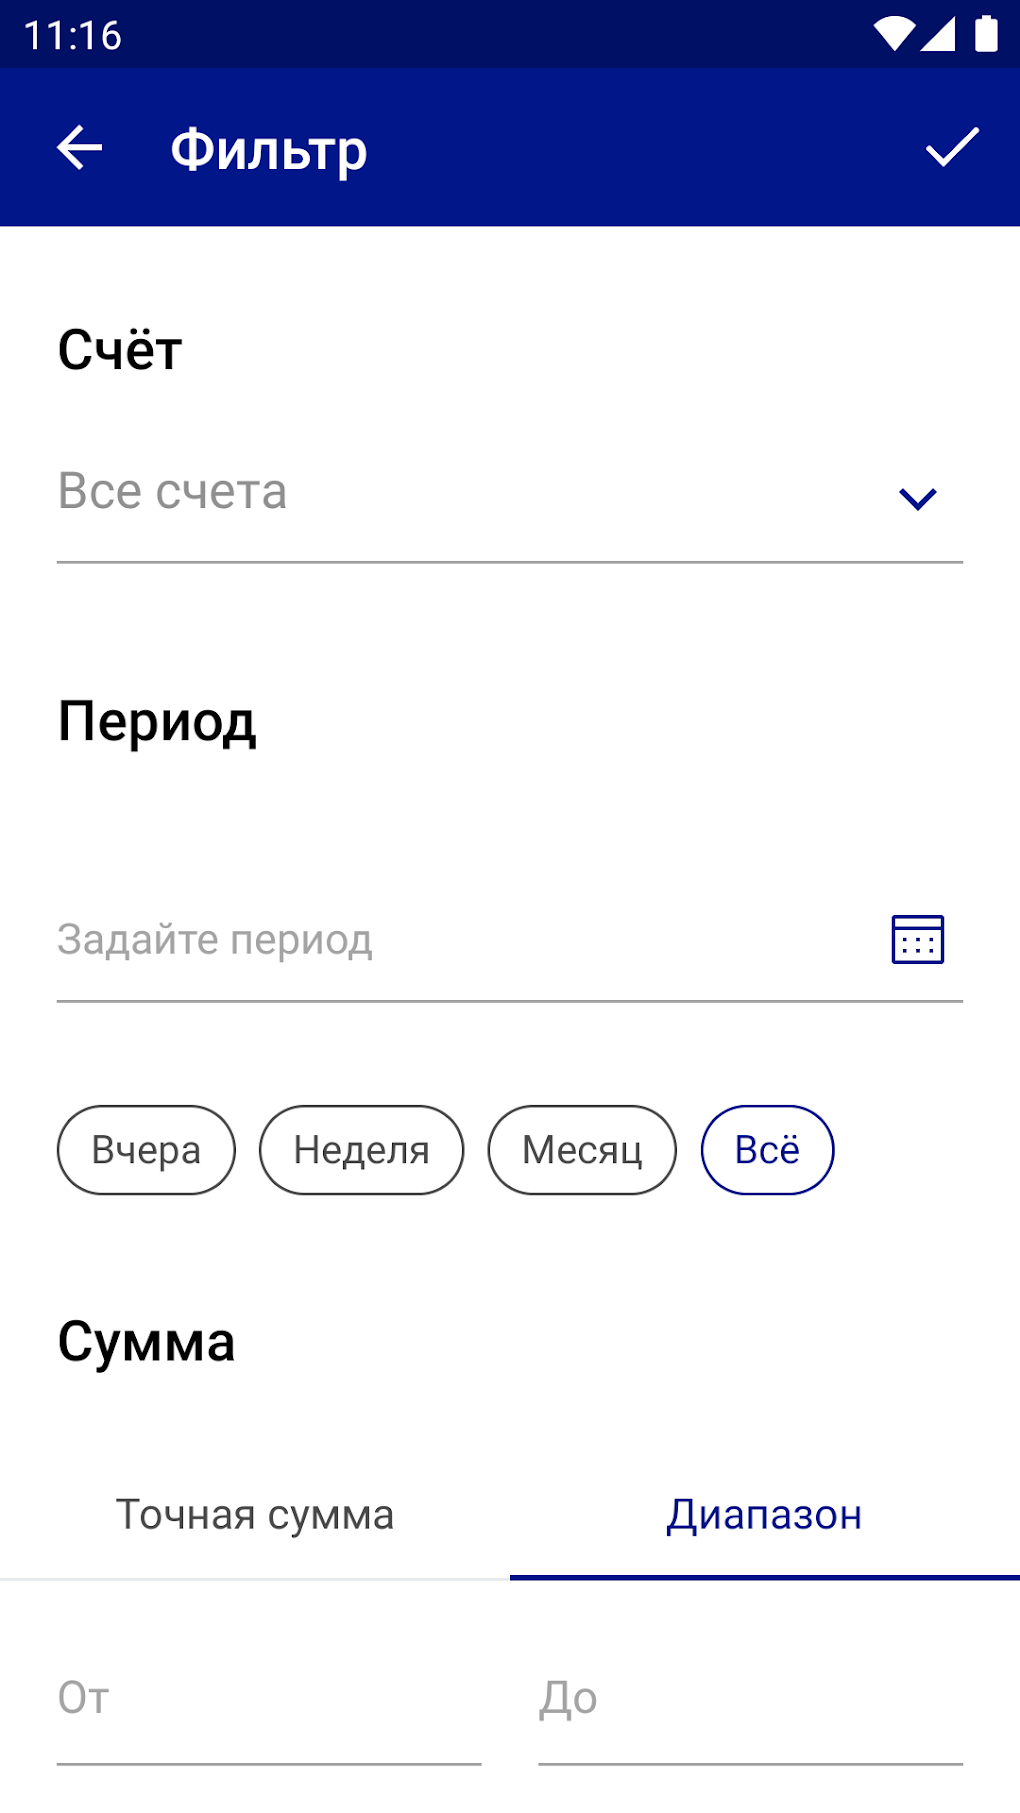
Task: Tap the battery status bar icon
Action: pyautogui.click(x=986, y=34)
